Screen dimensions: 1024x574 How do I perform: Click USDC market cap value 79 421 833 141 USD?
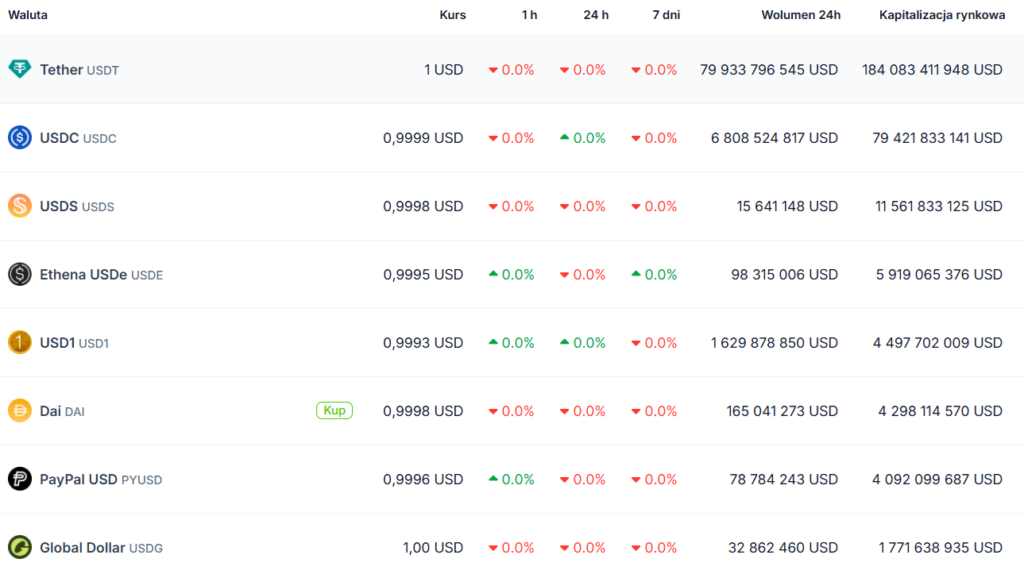(937, 138)
